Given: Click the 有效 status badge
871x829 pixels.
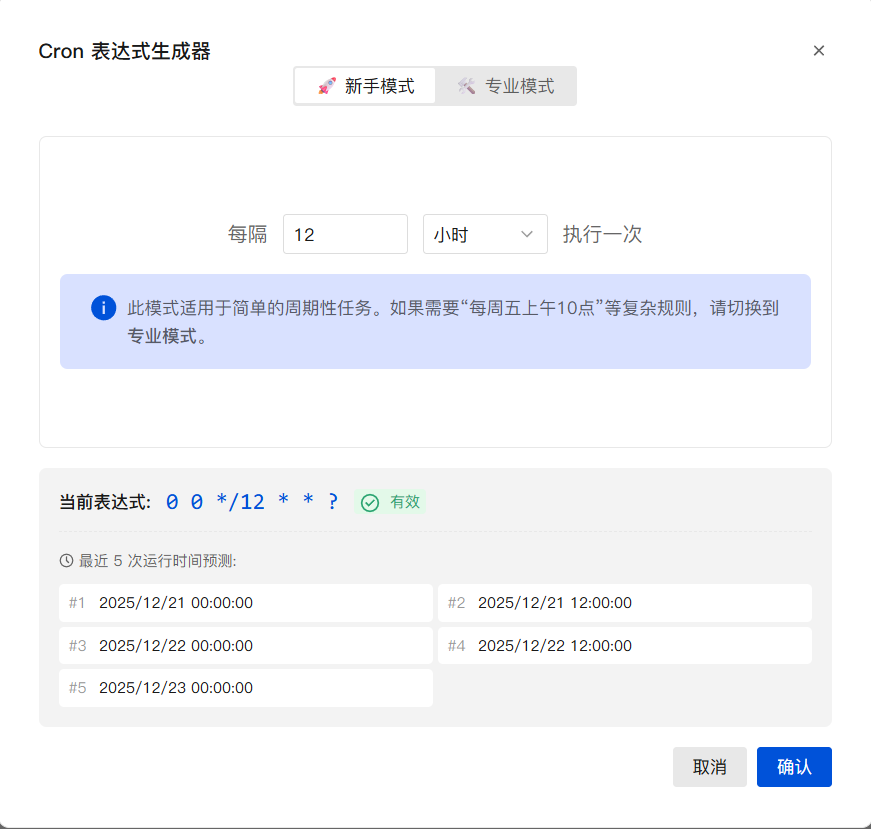Looking at the screenshot, I should 392,503.
